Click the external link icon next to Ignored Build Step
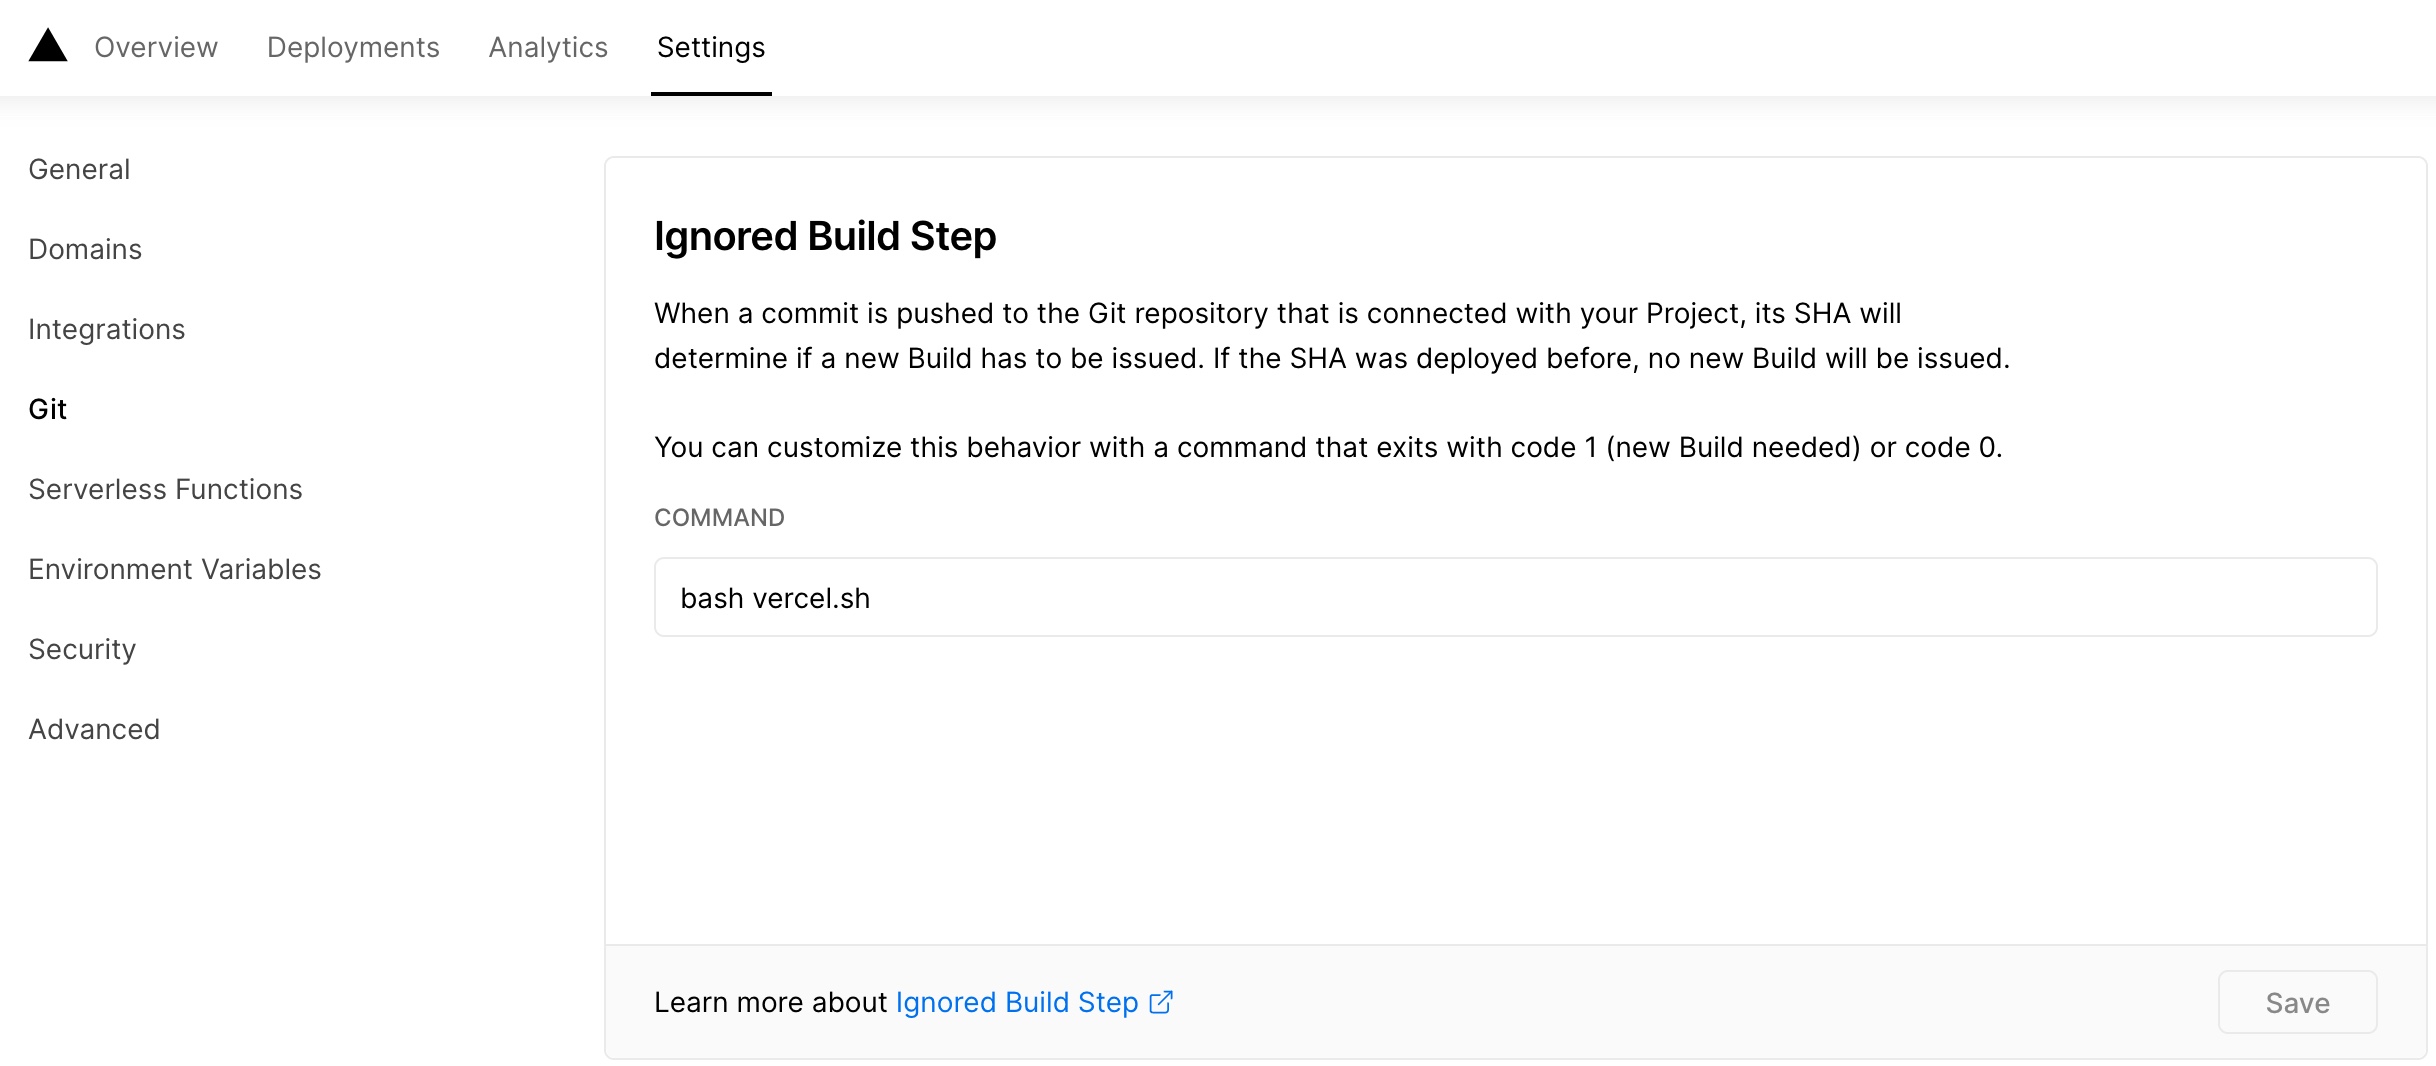This screenshot has width=2436, height=1066. (x=1161, y=1002)
